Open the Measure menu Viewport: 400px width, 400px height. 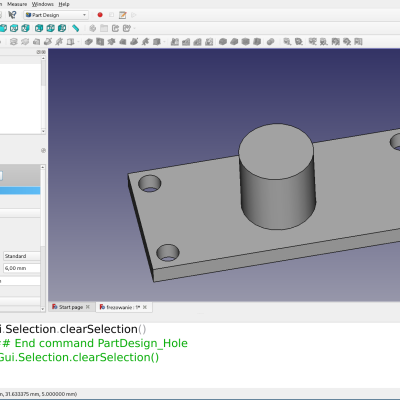(17, 4)
